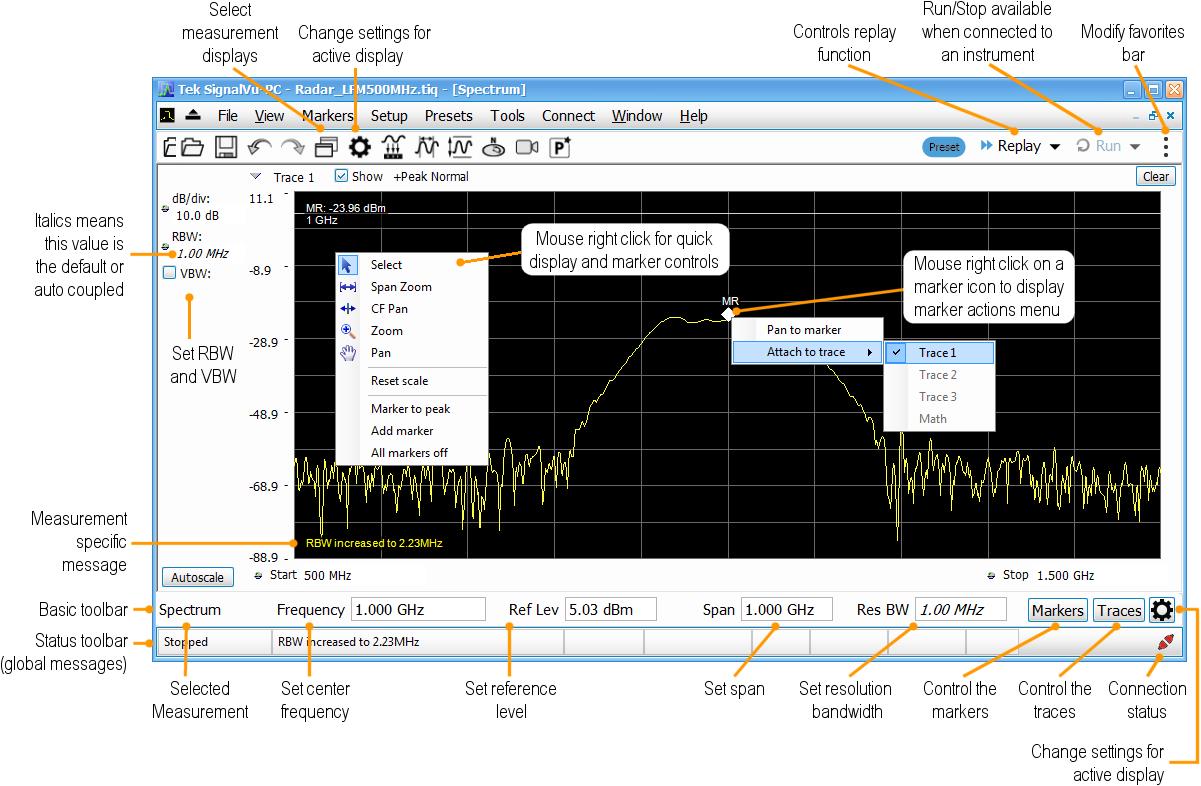
Task: Undo the last action with the left arrow
Action: point(260,147)
